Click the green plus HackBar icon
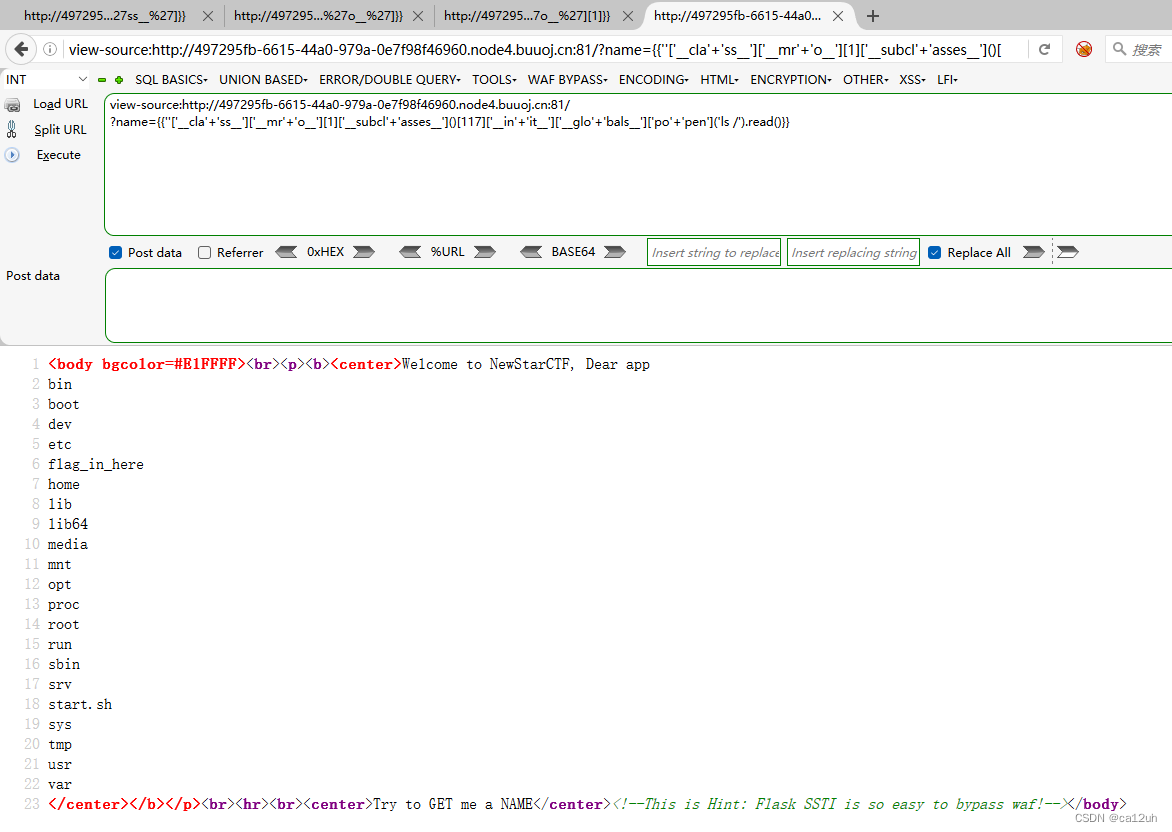The width and height of the screenshot is (1172, 832). 119,79
